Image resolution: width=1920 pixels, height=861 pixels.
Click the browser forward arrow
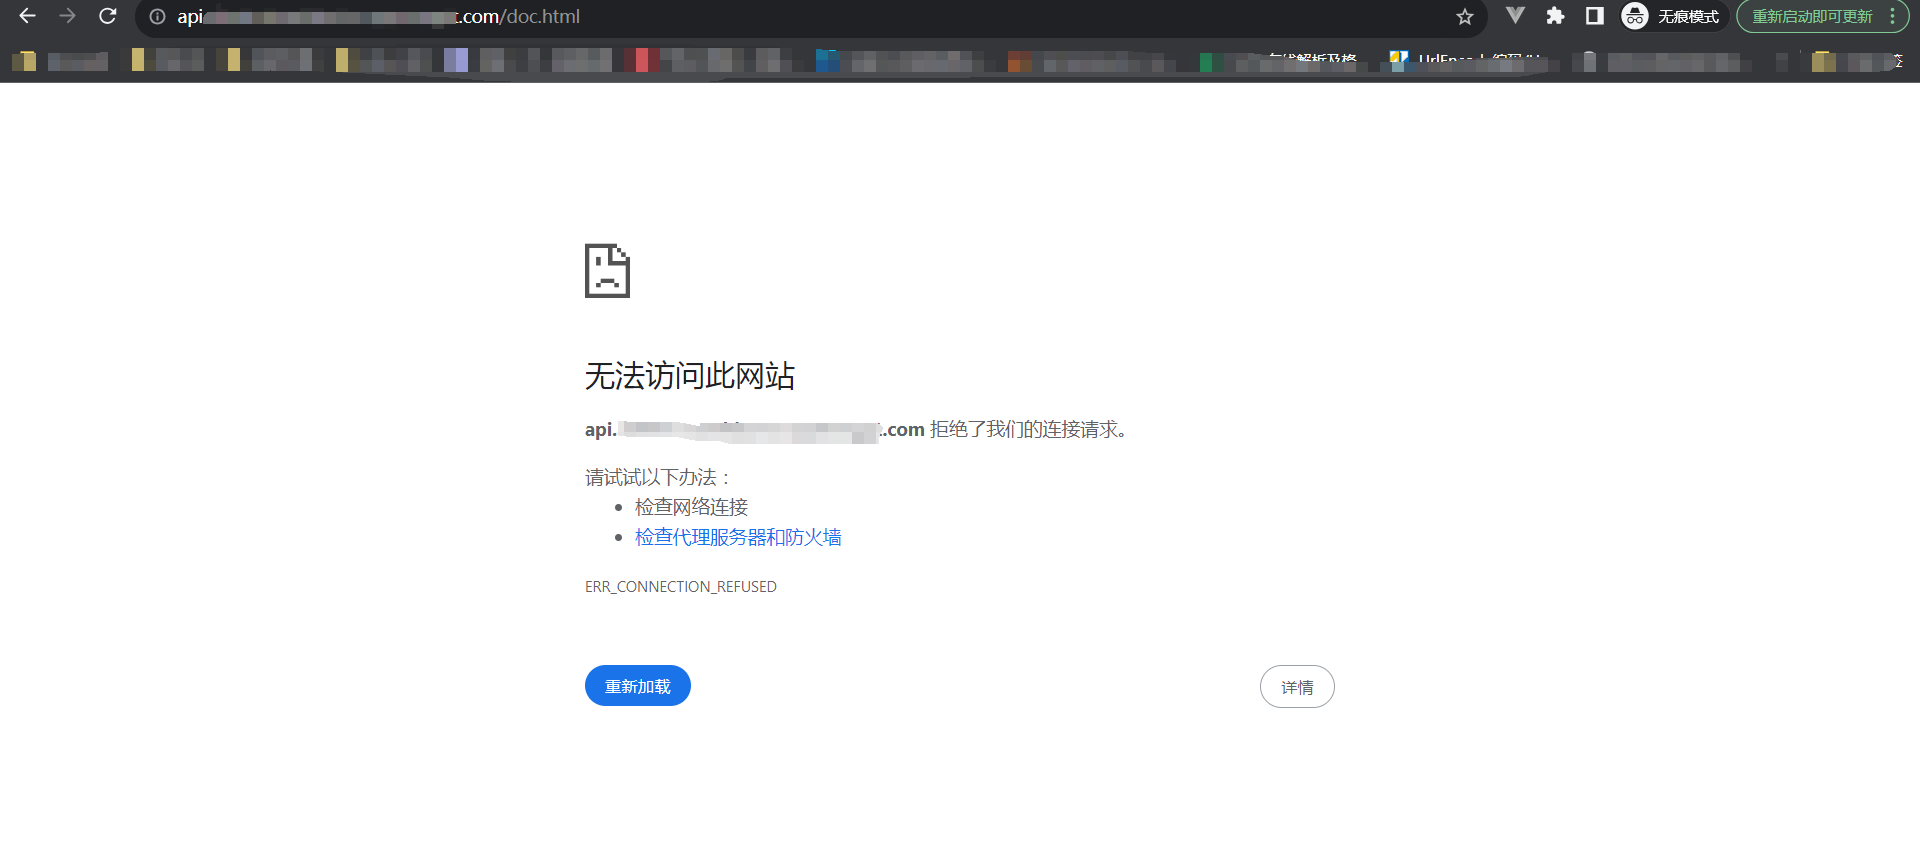(x=67, y=16)
